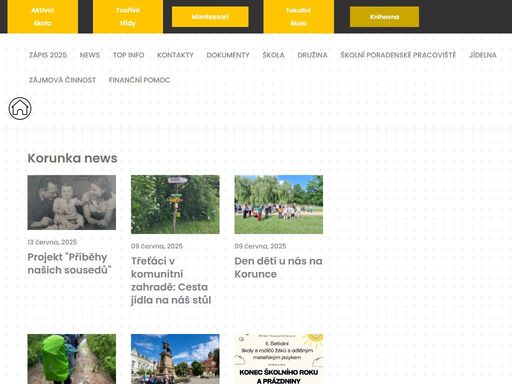Open Třeťáci v komunitní zahradě article
The width and height of the screenshot is (512, 384).
pos(171,280)
